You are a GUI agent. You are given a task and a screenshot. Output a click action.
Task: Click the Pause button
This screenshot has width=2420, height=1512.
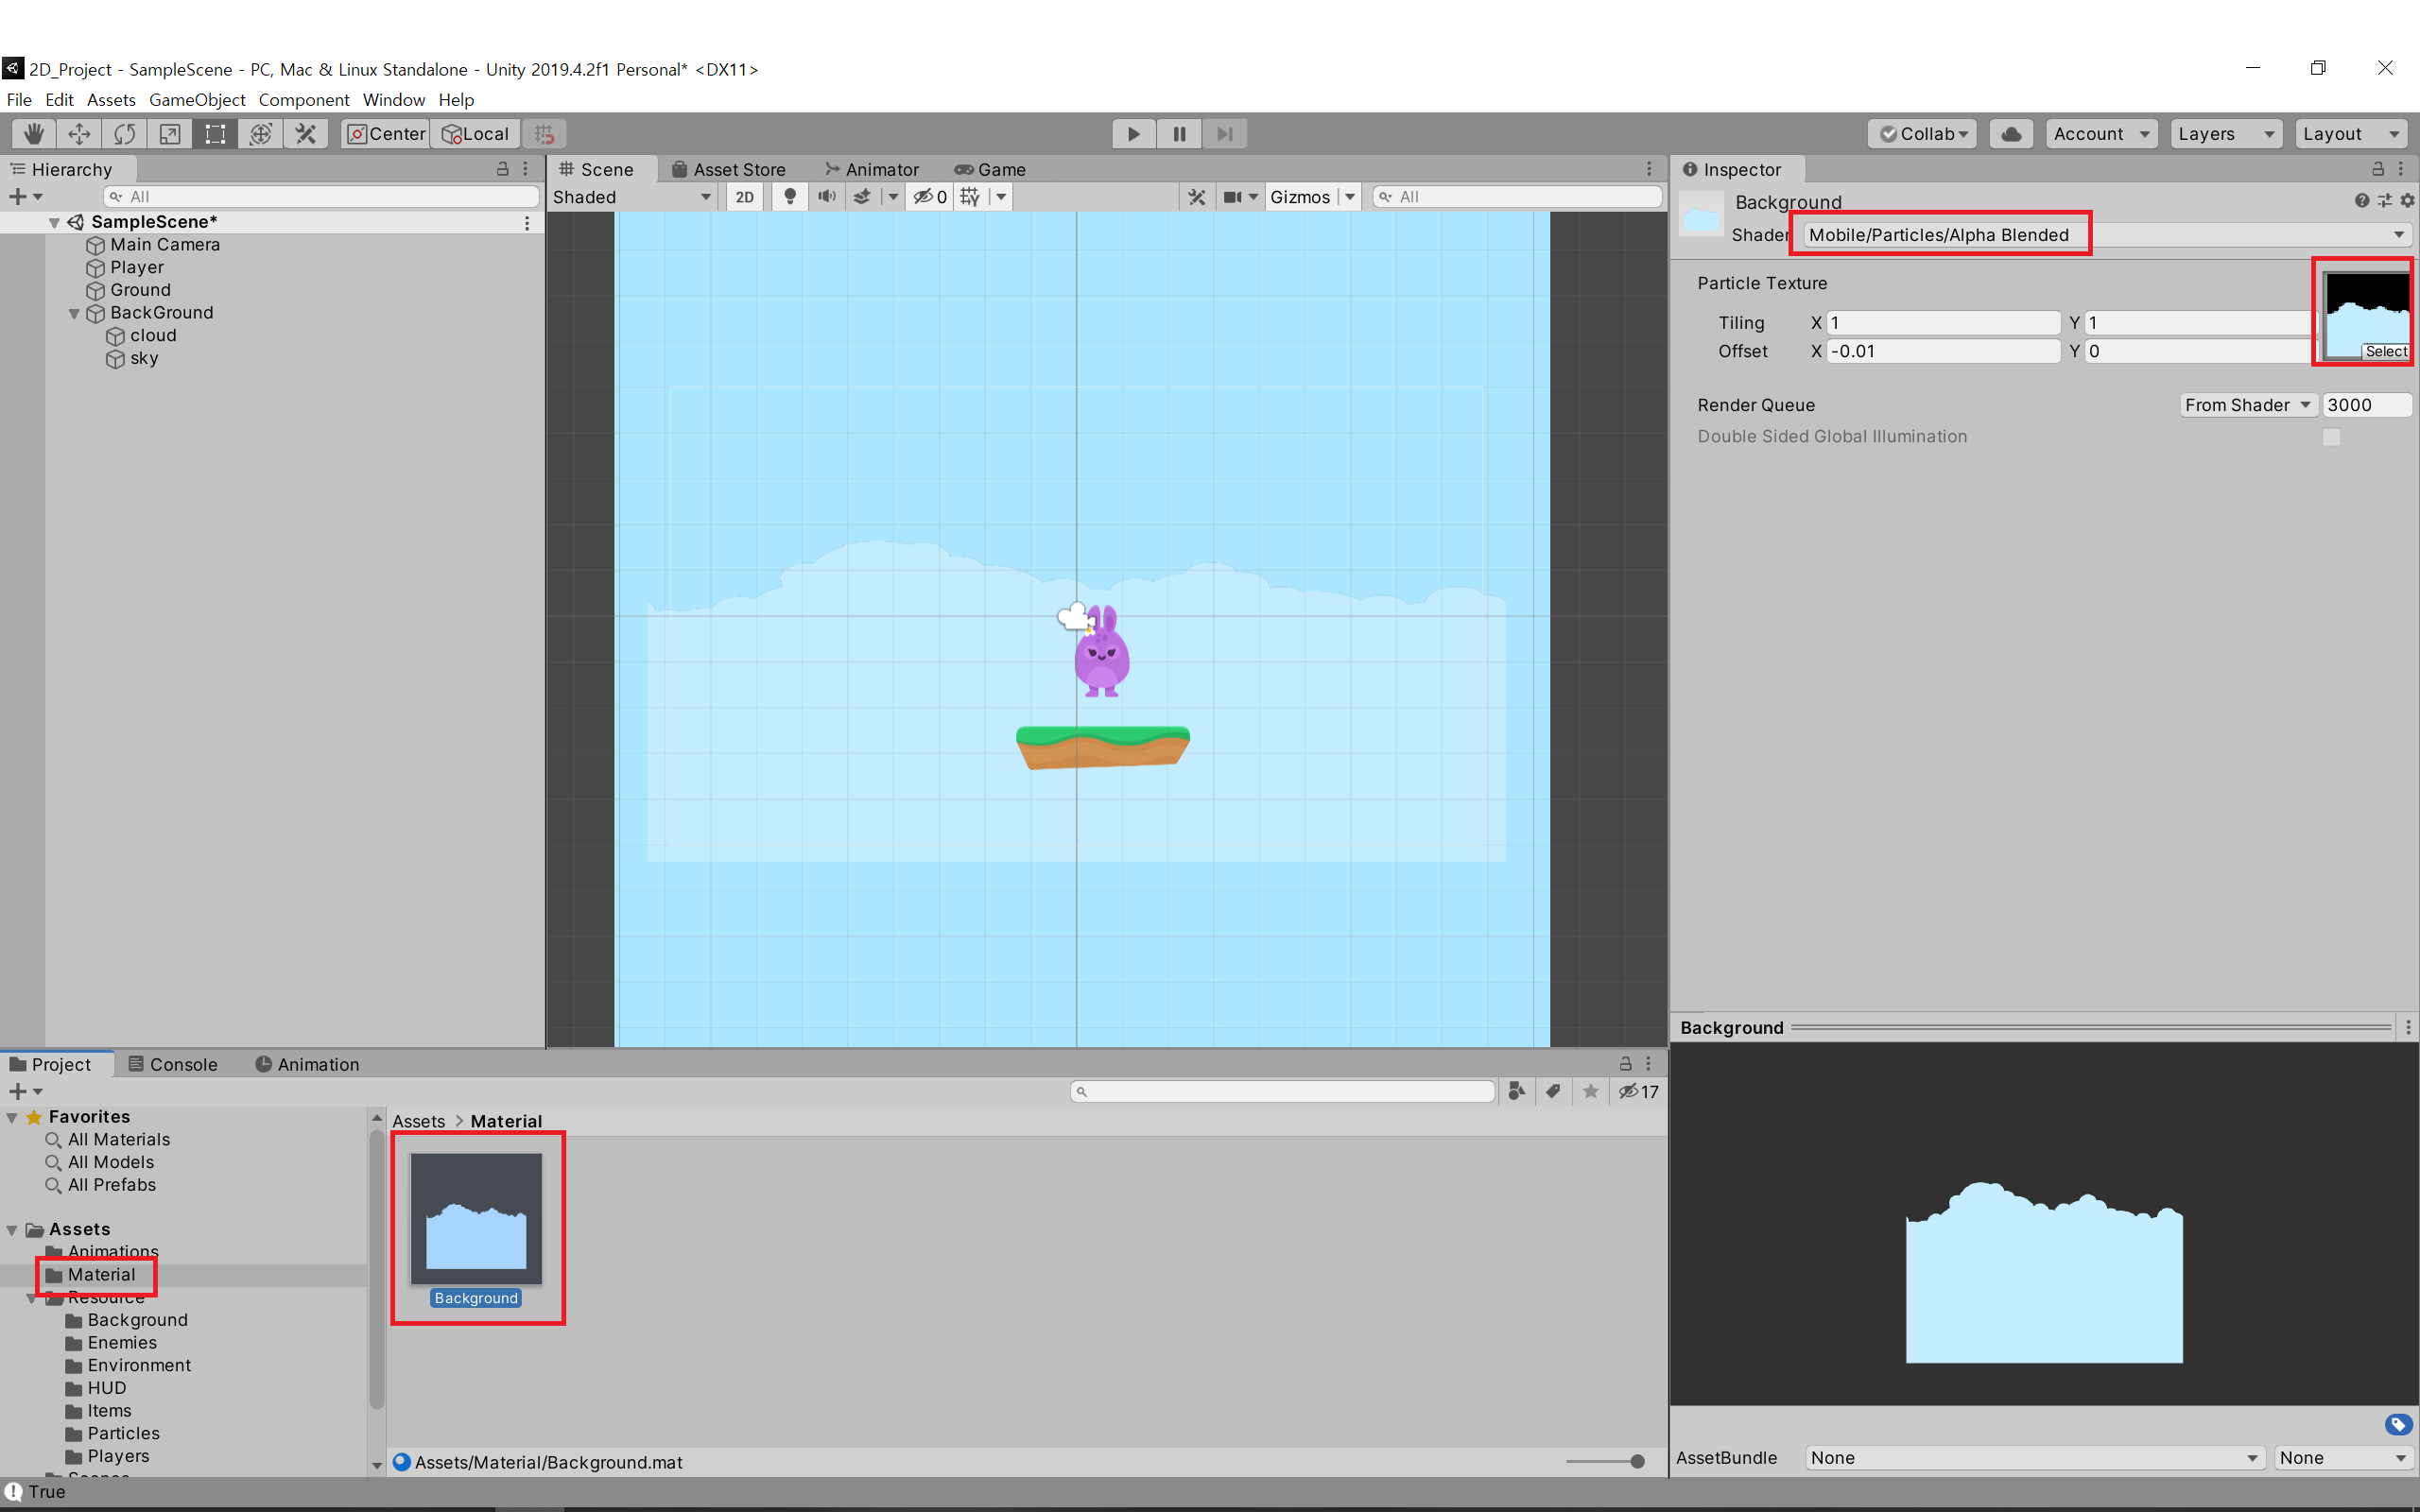1179,134
